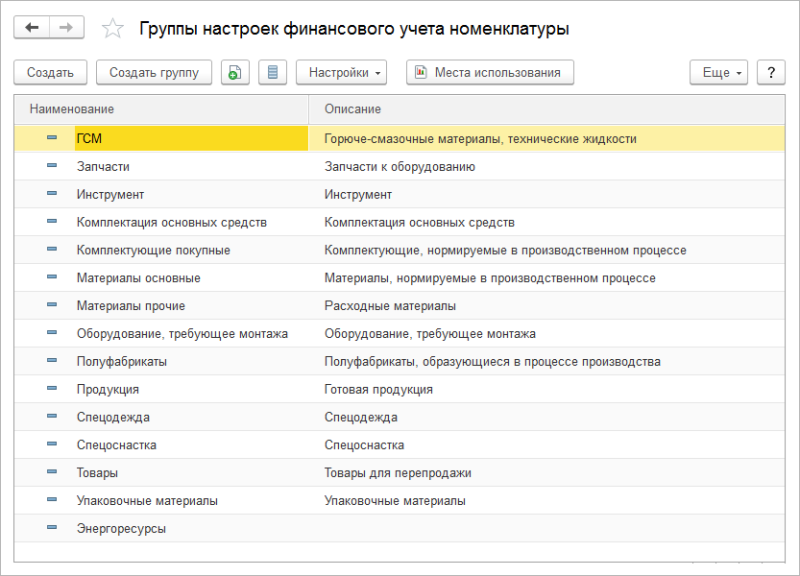
Task: Click the Создать группу button
Action: pyautogui.click(x=154, y=72)
